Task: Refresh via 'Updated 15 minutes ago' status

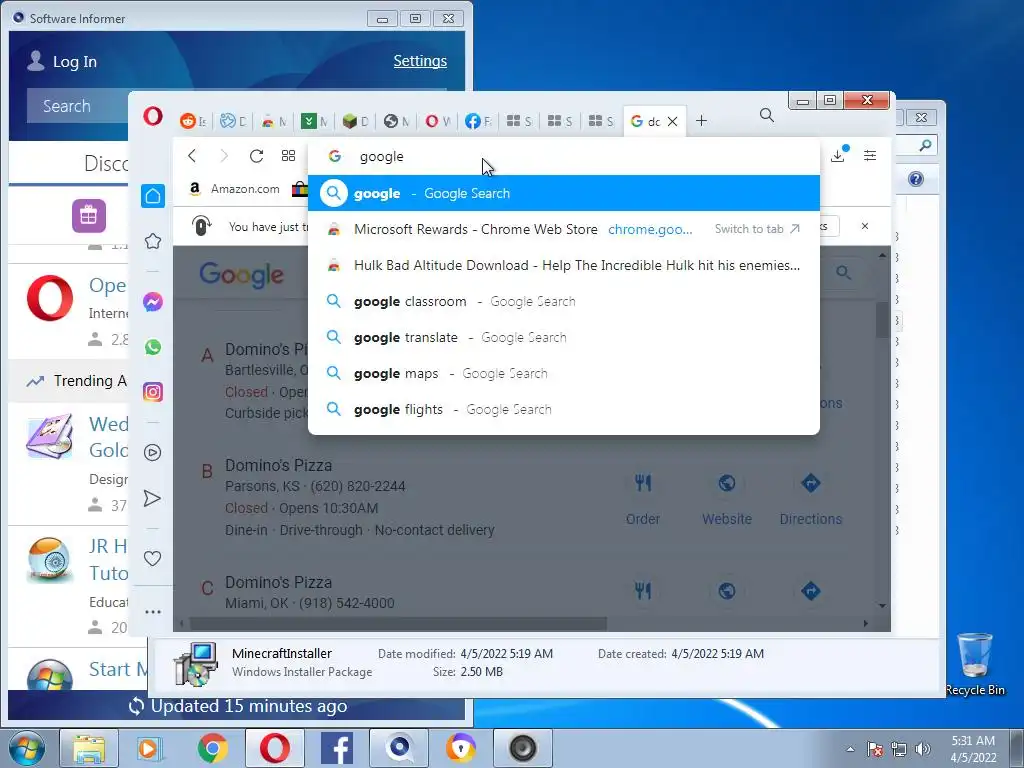Action: pos(238,706)
